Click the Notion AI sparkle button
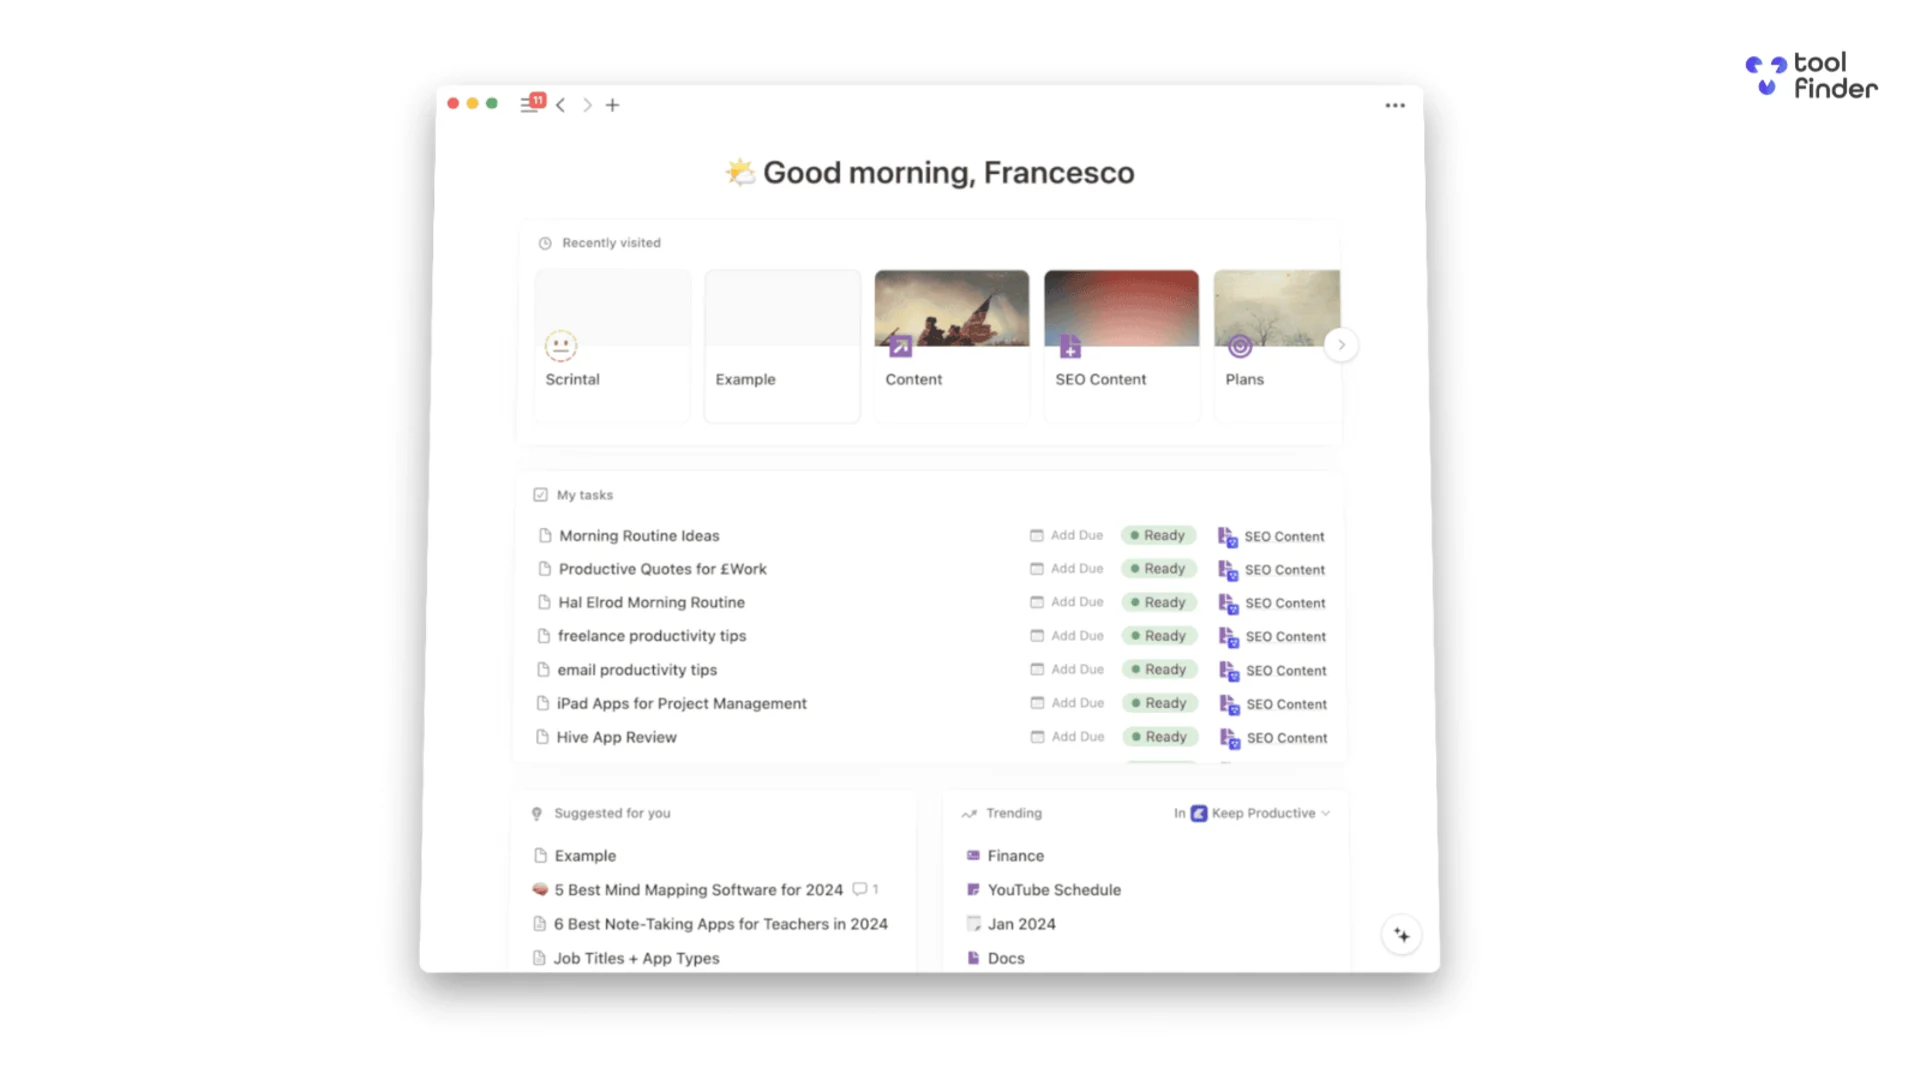Viewport: 1920px width, 1080px height. [x=1402, y=934]
